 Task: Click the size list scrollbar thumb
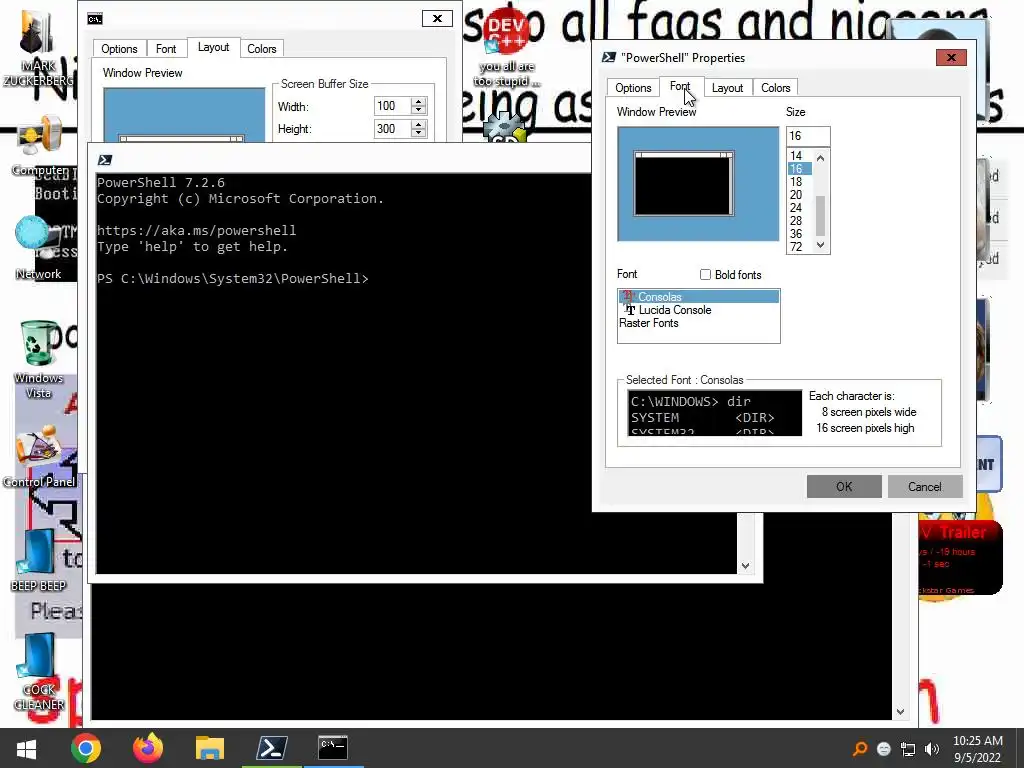point(821,215)
